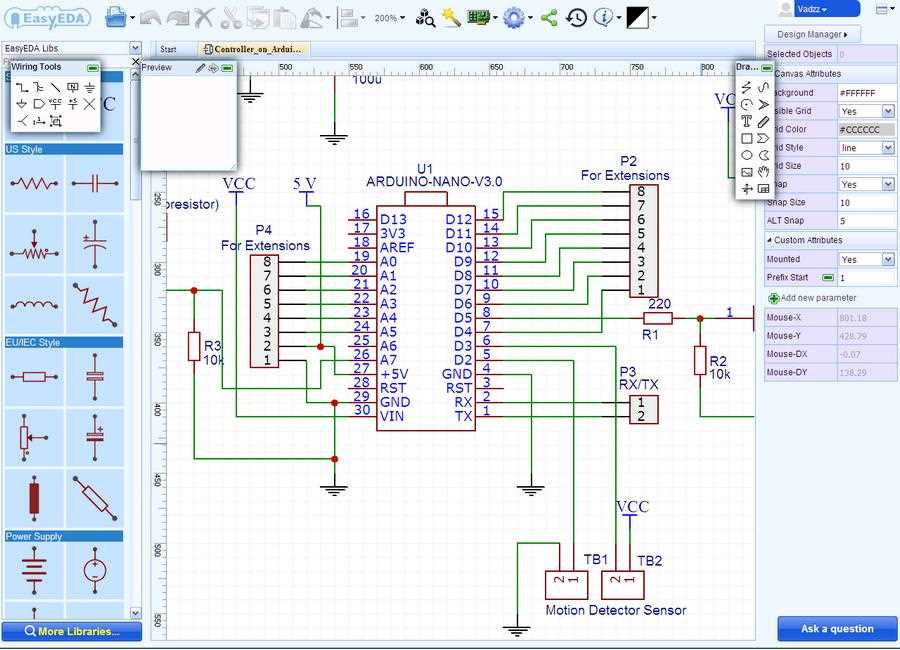The height and width of the screenshot is (650, 900).
Task: Select the Text tool in Drawing Tools
Action: coord(746,121)
